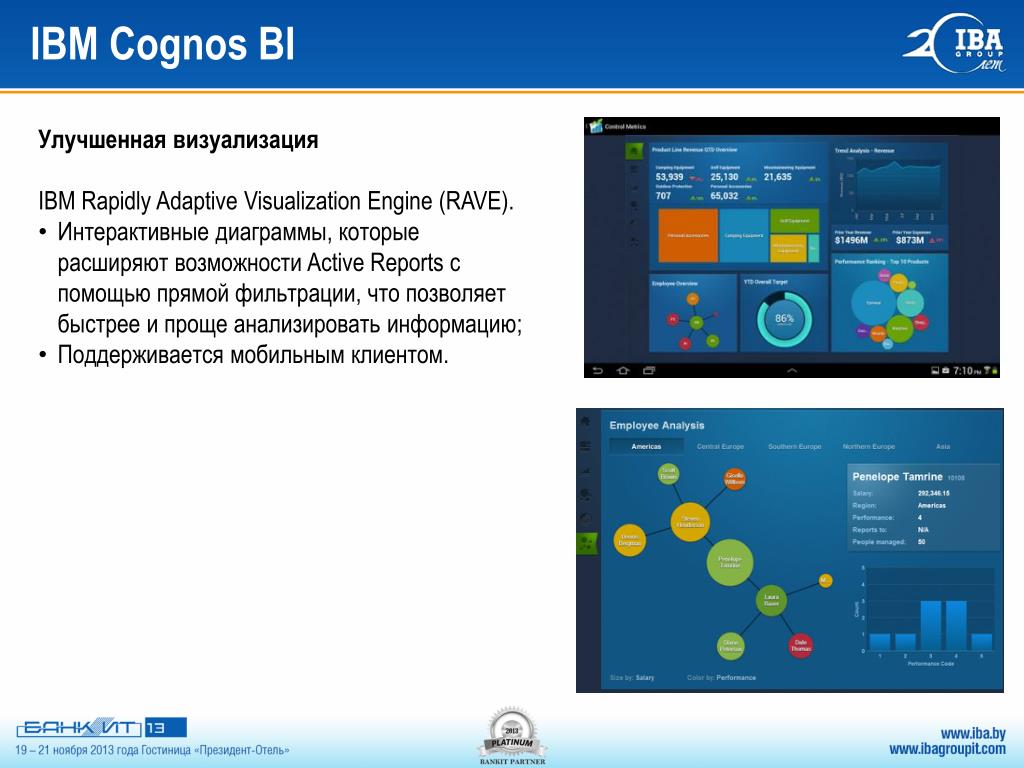Viewport: 1024px width, 768px height.
Task: Switch to the Central Europe tab
Action: (x=720, y=447)
